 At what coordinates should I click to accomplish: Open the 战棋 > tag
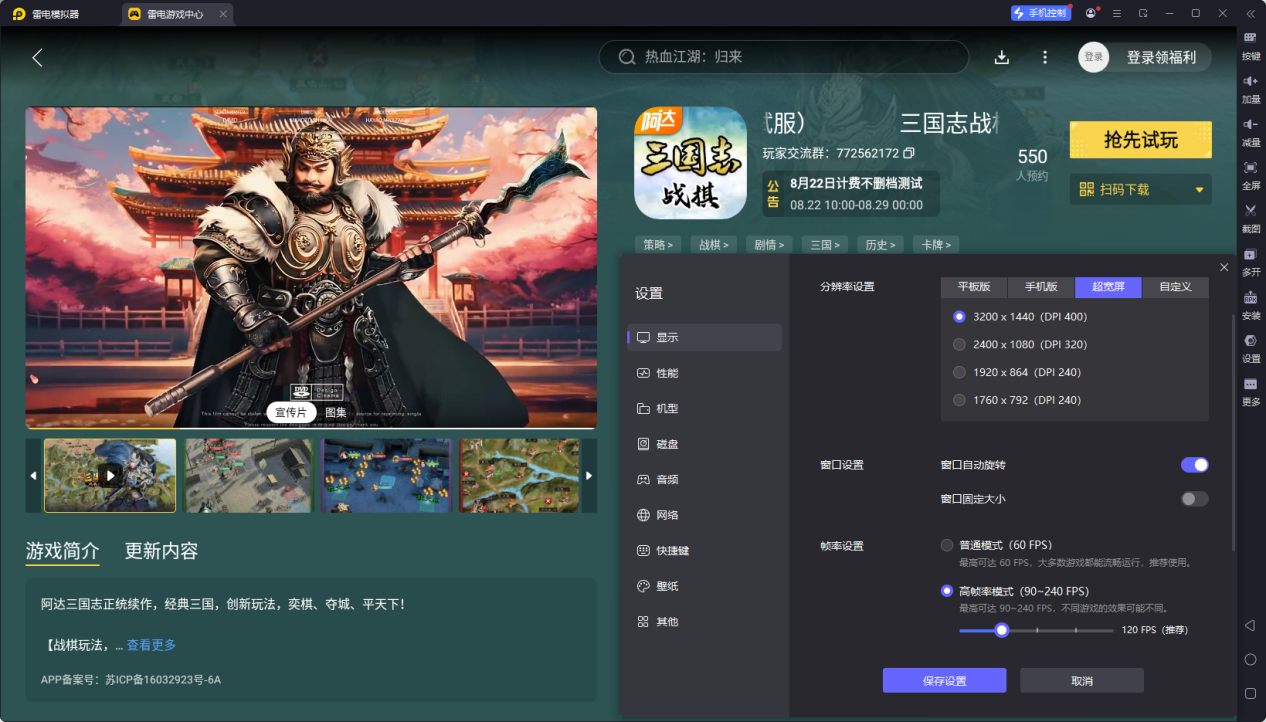(x=714, y=244)
